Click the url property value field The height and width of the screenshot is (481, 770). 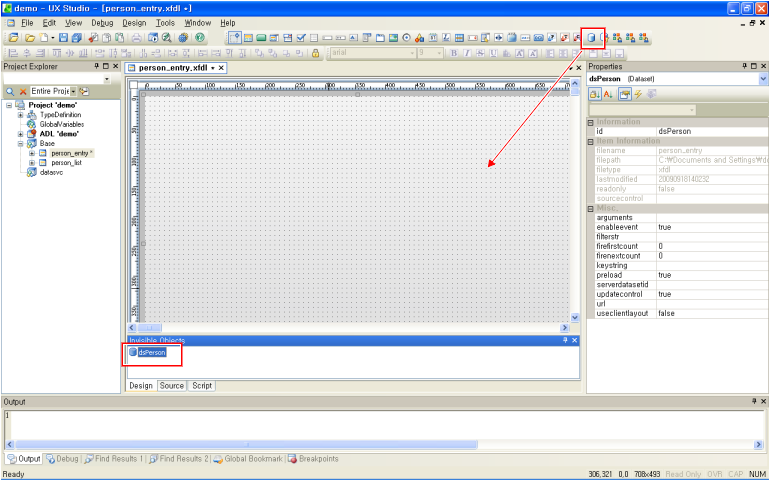click(710, 303)
